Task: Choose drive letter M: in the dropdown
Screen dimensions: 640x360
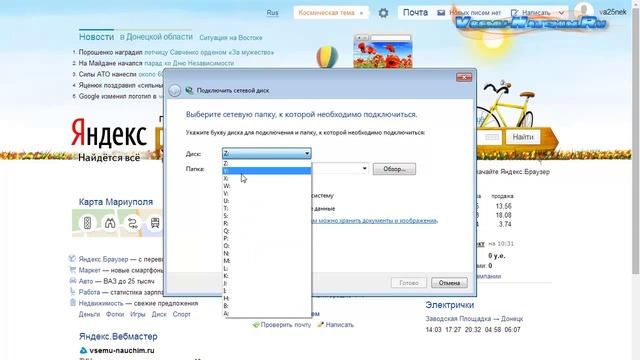Action: point(267,261)
